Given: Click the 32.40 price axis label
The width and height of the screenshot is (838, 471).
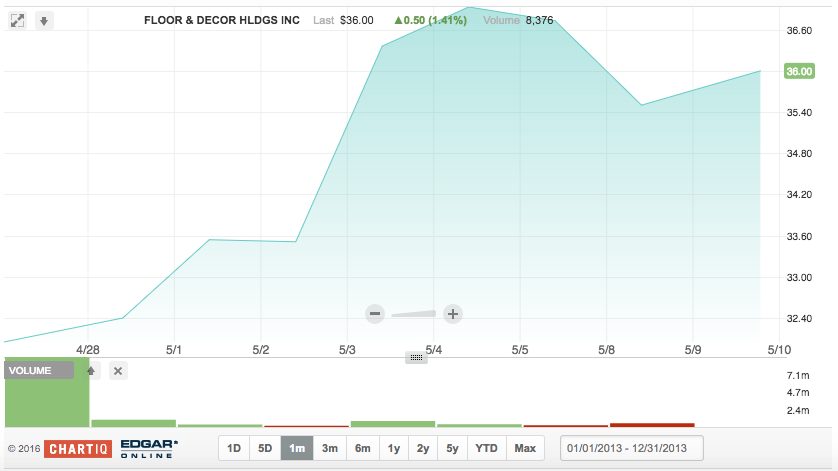Looking at the screenshot, I should click(799, 319).
